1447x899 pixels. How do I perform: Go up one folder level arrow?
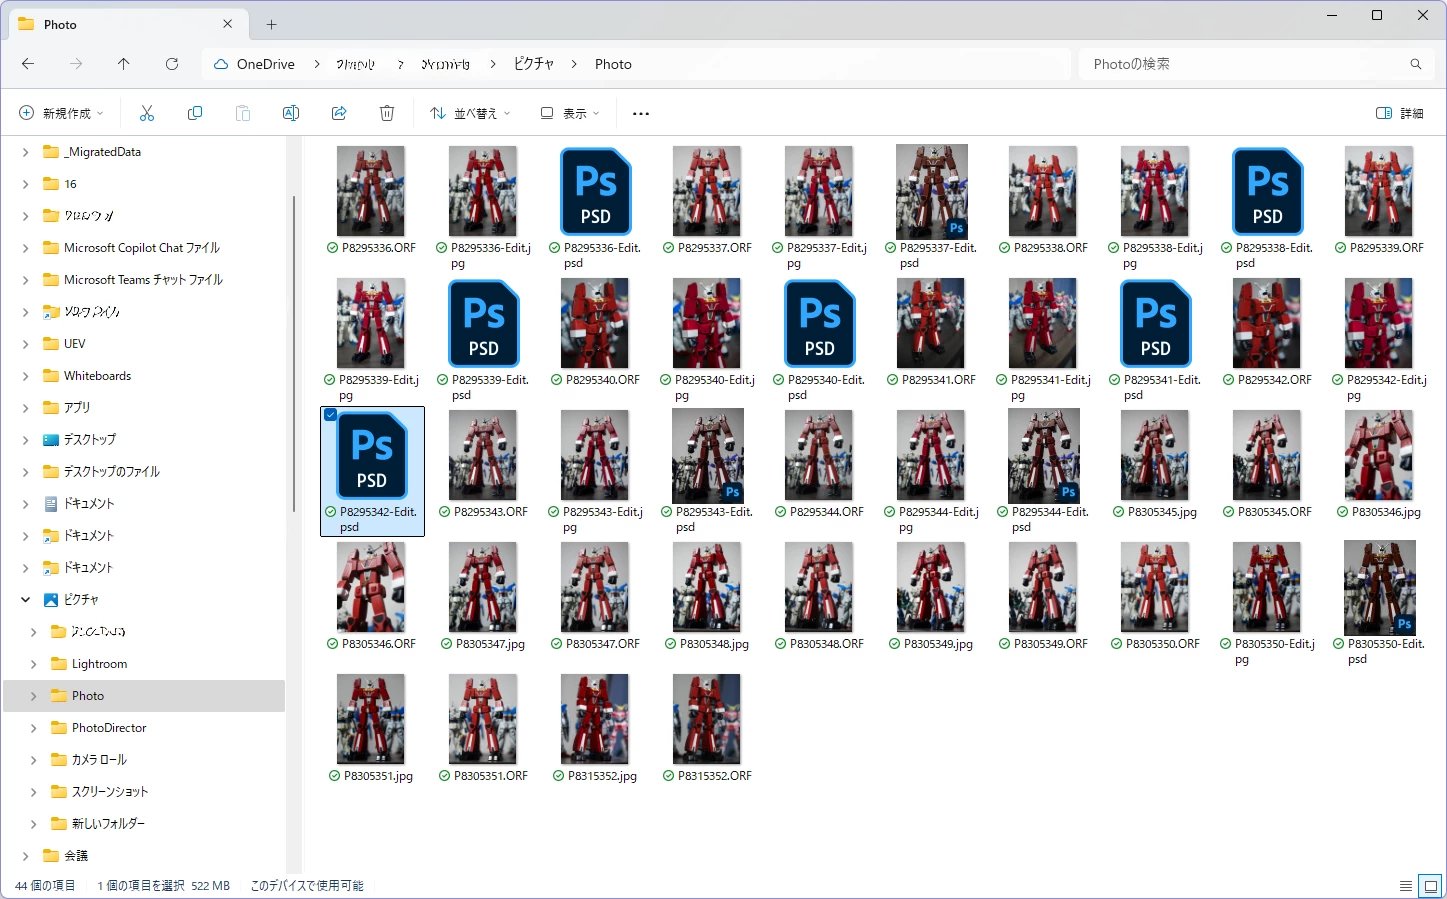point(124,64)
